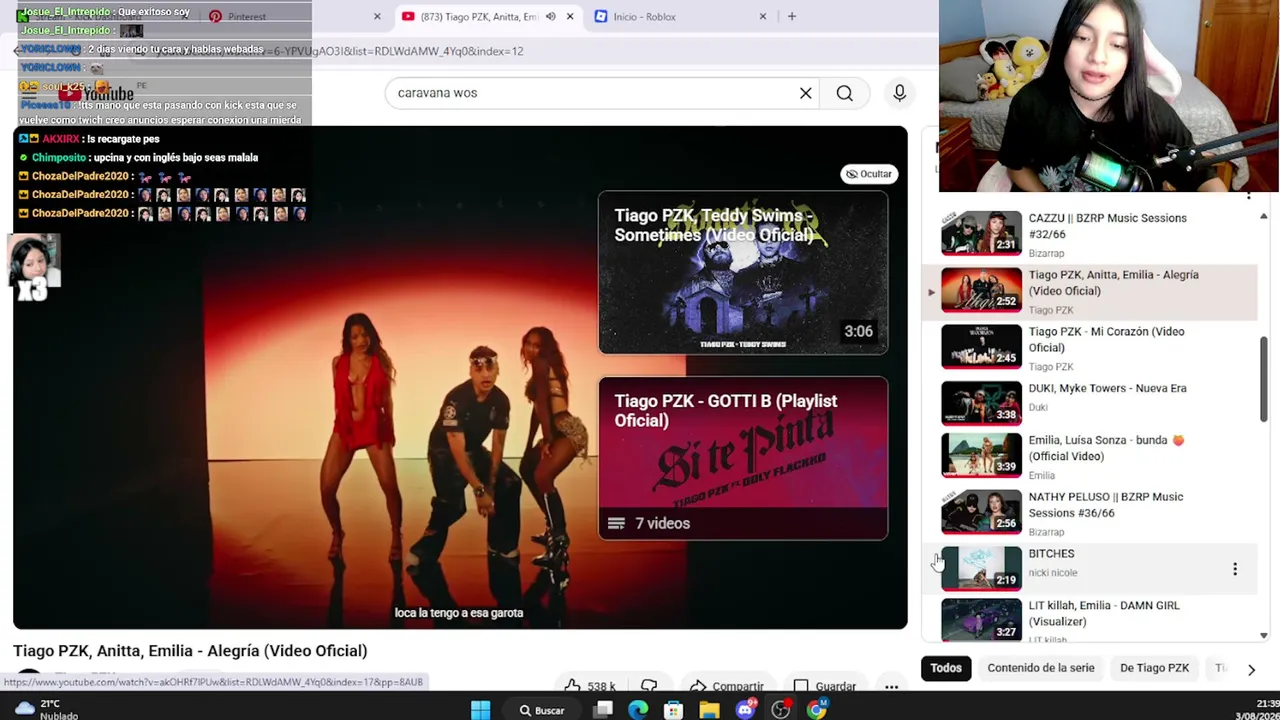Screen dimensions: 1280x720
Task: Open the Windows Start menu
Action: (481, 710)
